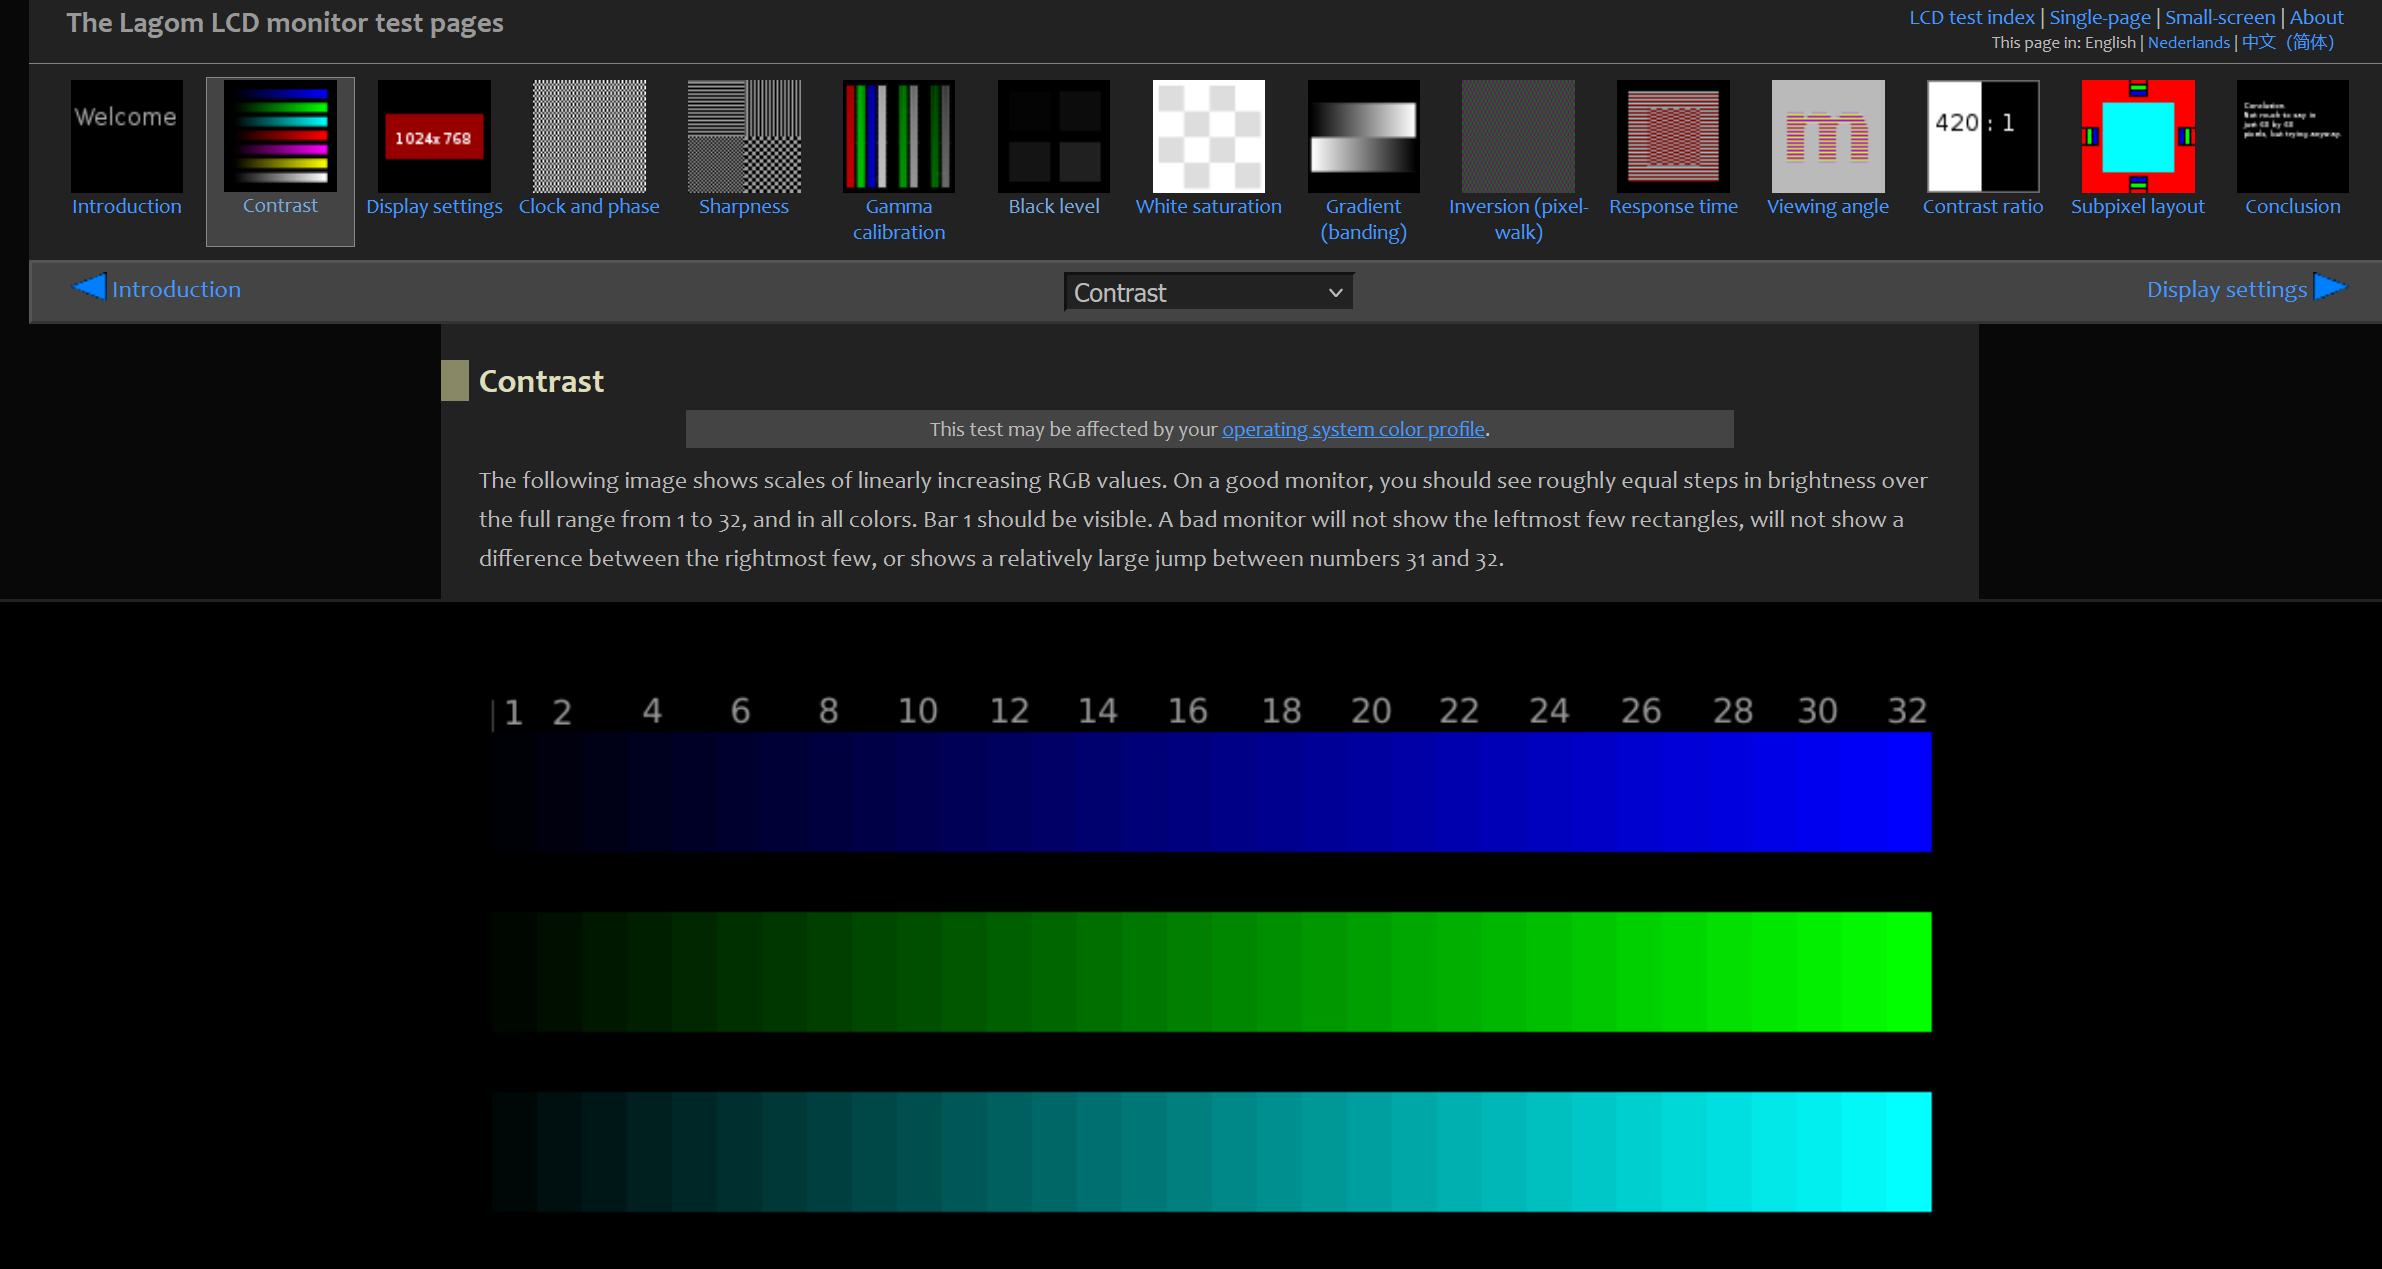
Task: Open the 420:1 Contrast ratio thumbnail
Action: [x=1983, y=136]
